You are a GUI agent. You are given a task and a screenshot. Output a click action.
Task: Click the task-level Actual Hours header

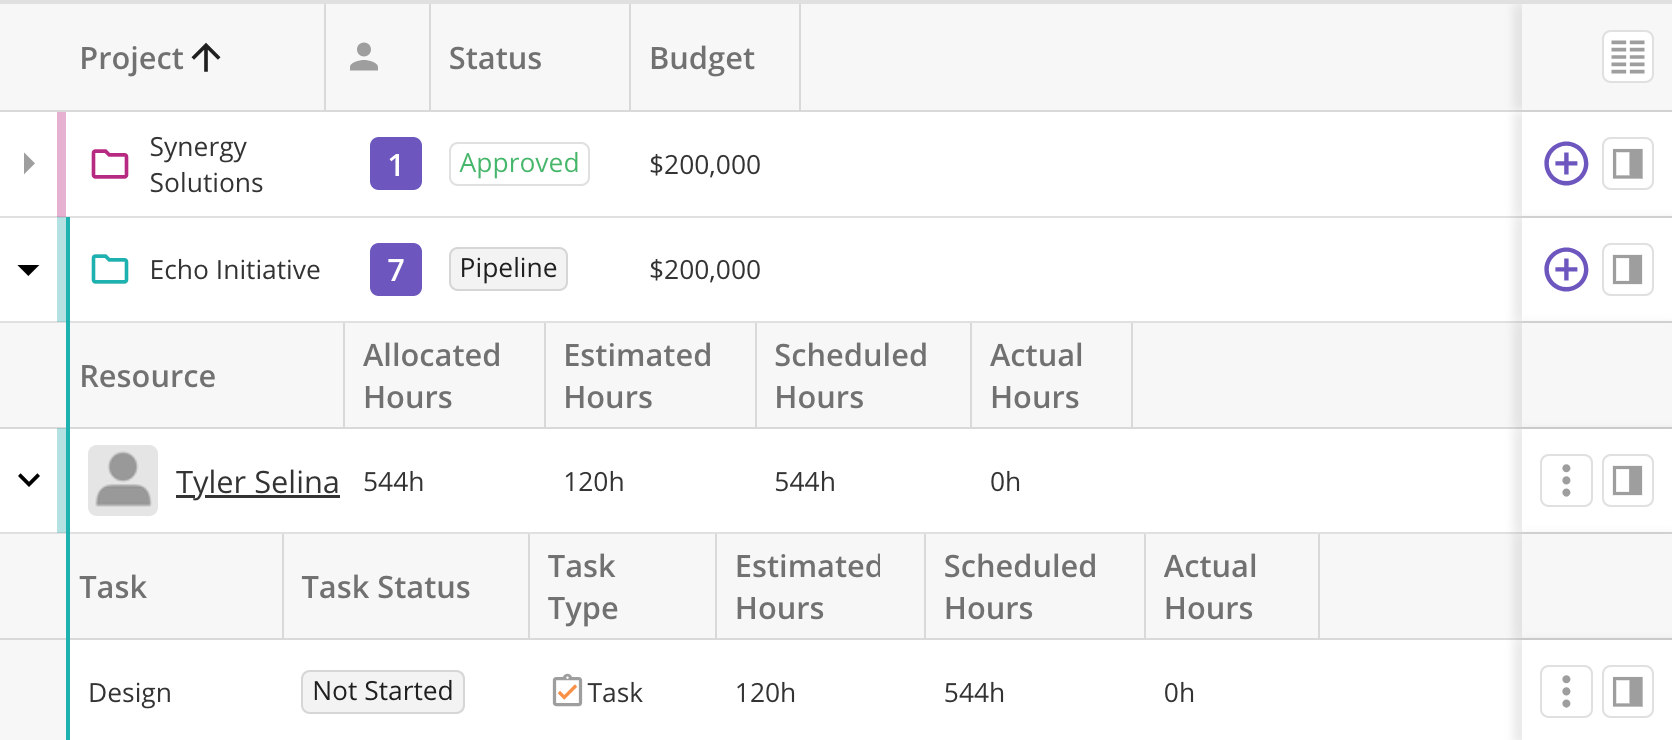(1210, 587)
